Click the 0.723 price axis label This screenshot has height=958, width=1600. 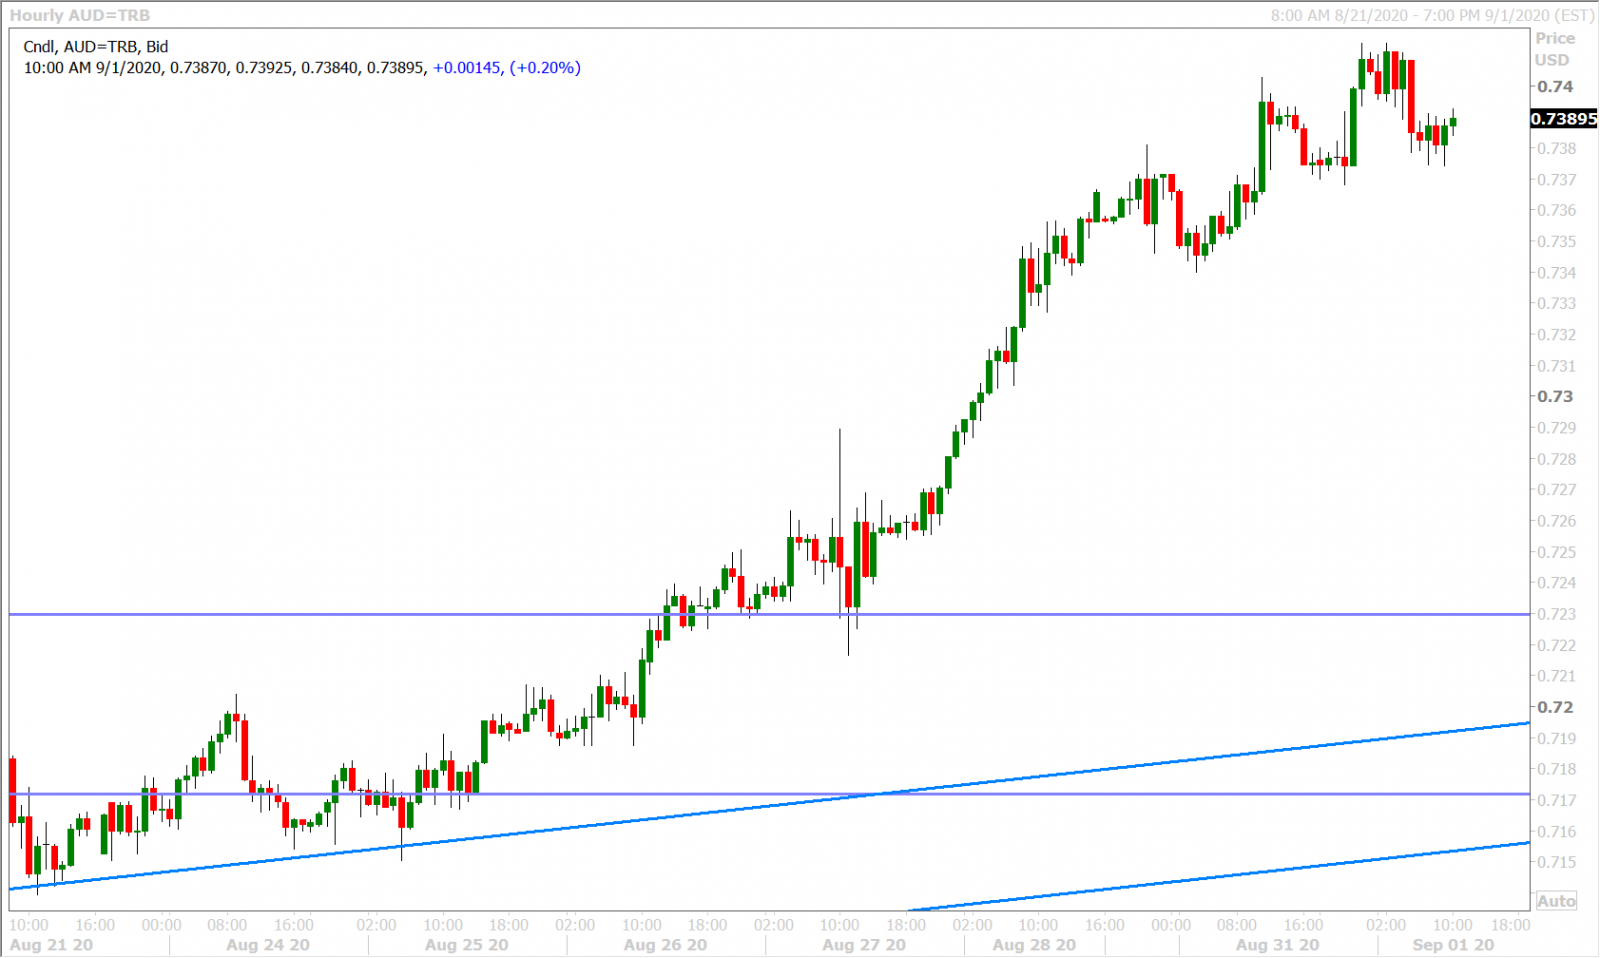pos(1557,614)
